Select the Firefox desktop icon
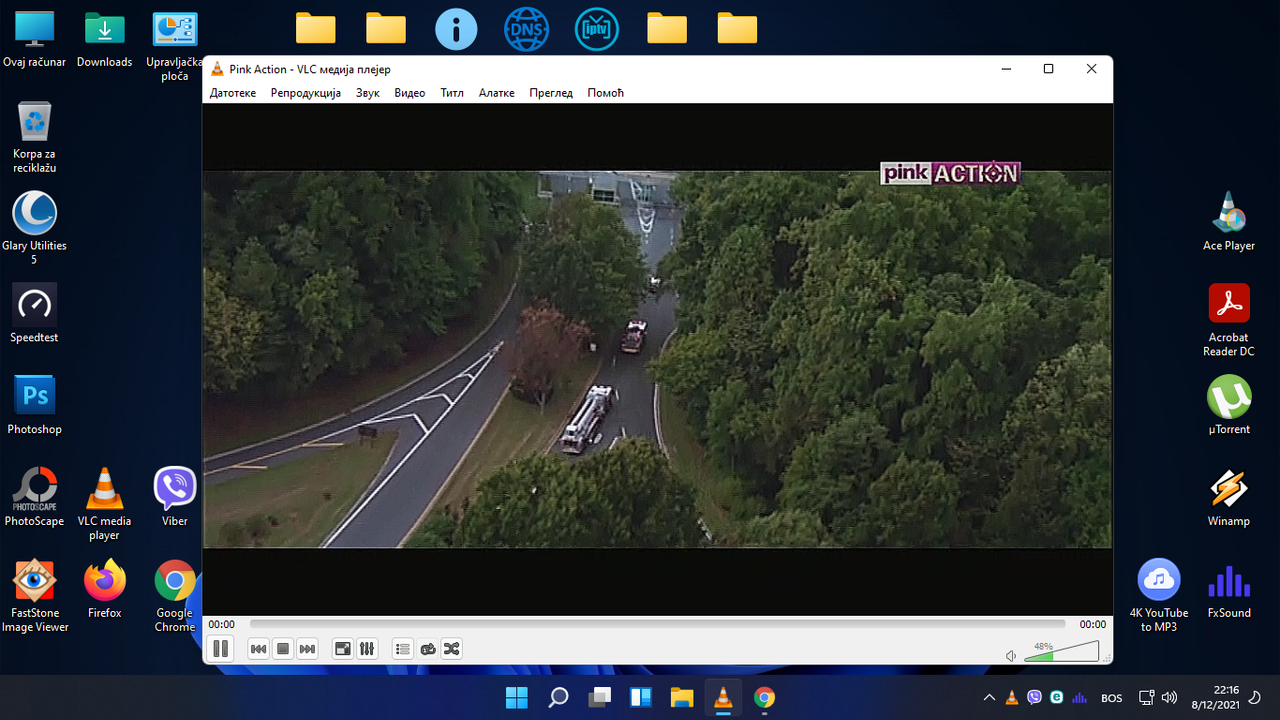Screen dimensions: 1280x720 105,589
